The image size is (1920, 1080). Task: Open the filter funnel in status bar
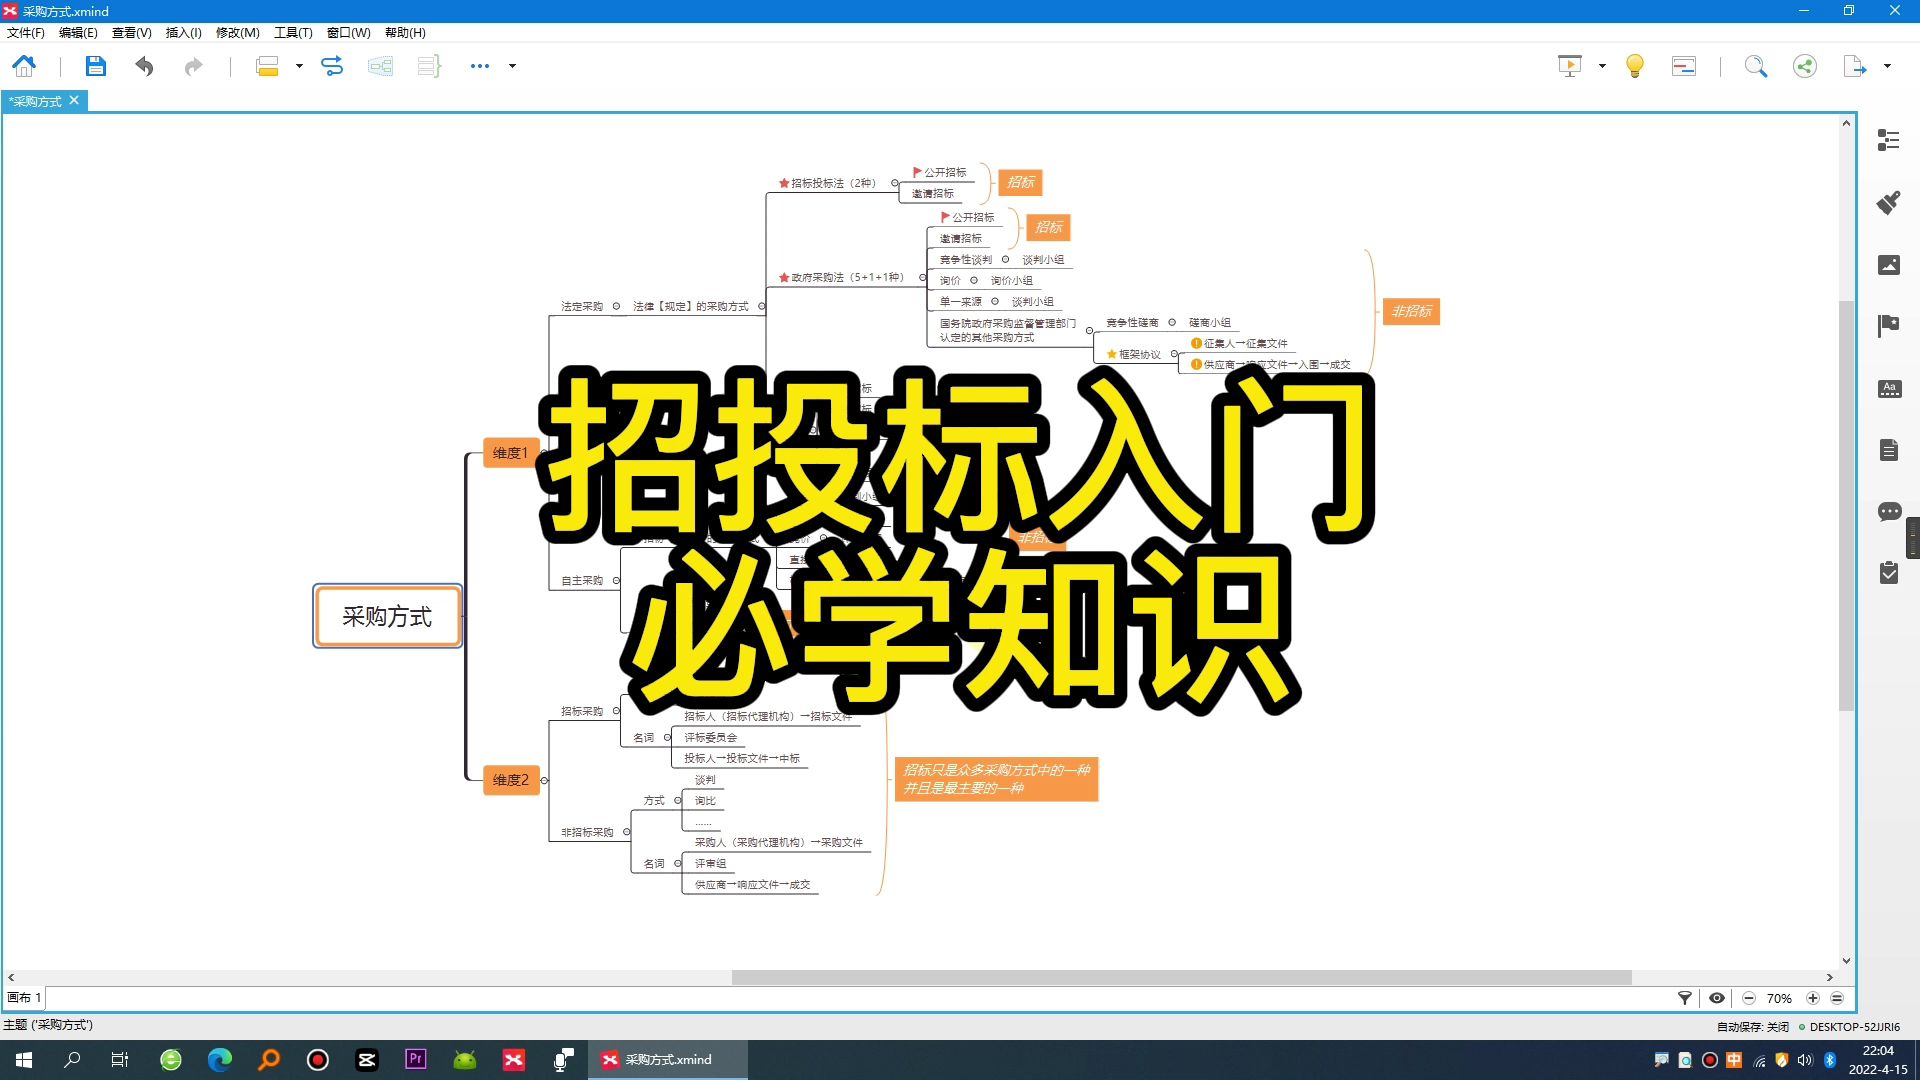(1685, 998)
